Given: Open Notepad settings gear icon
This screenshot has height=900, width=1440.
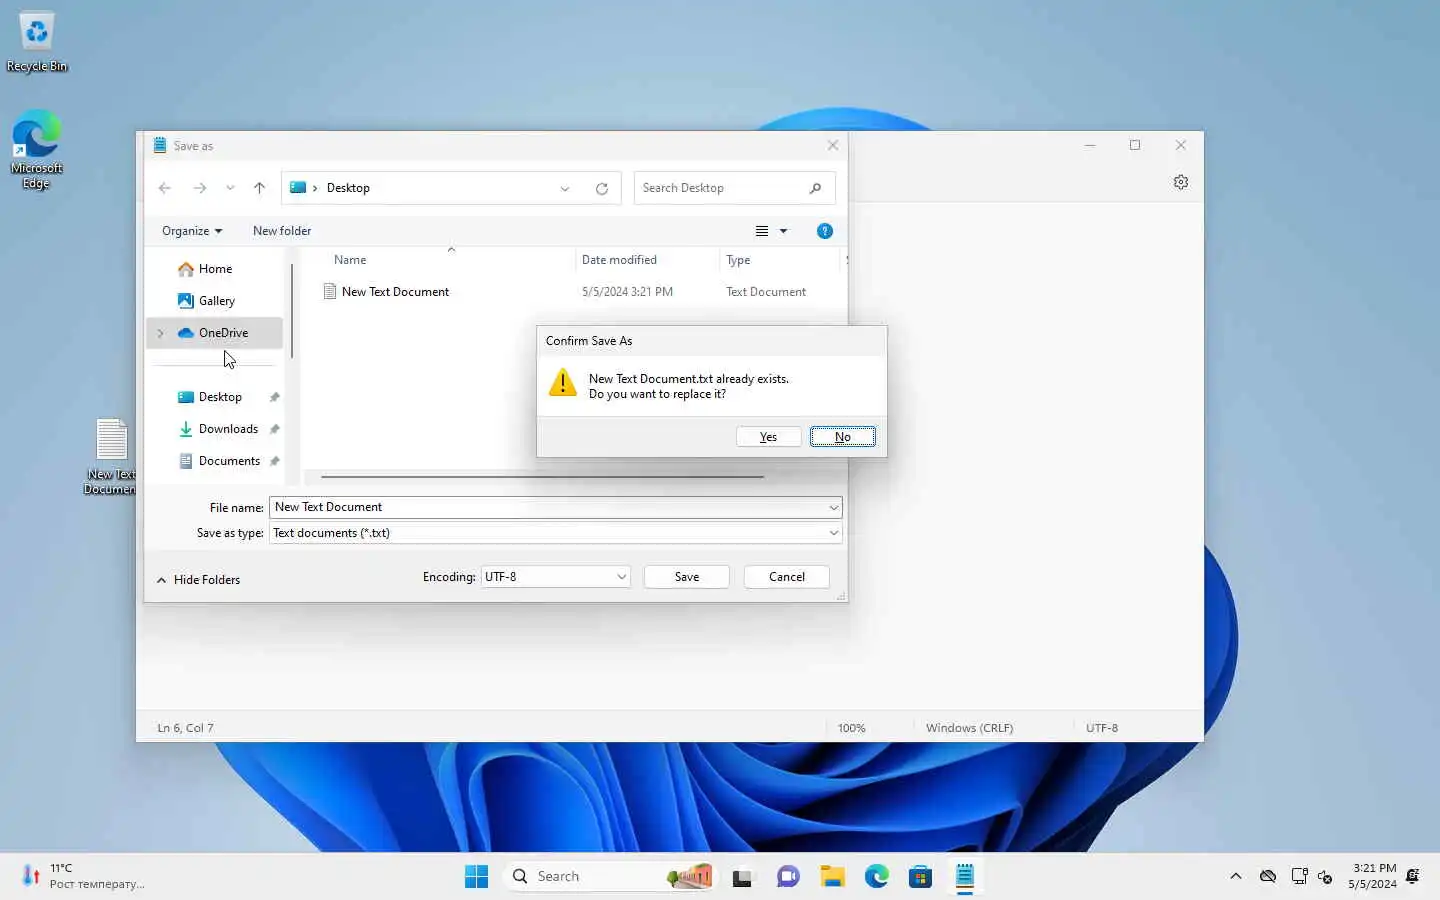Looking at the screenshot, I should pos(1181,182).
